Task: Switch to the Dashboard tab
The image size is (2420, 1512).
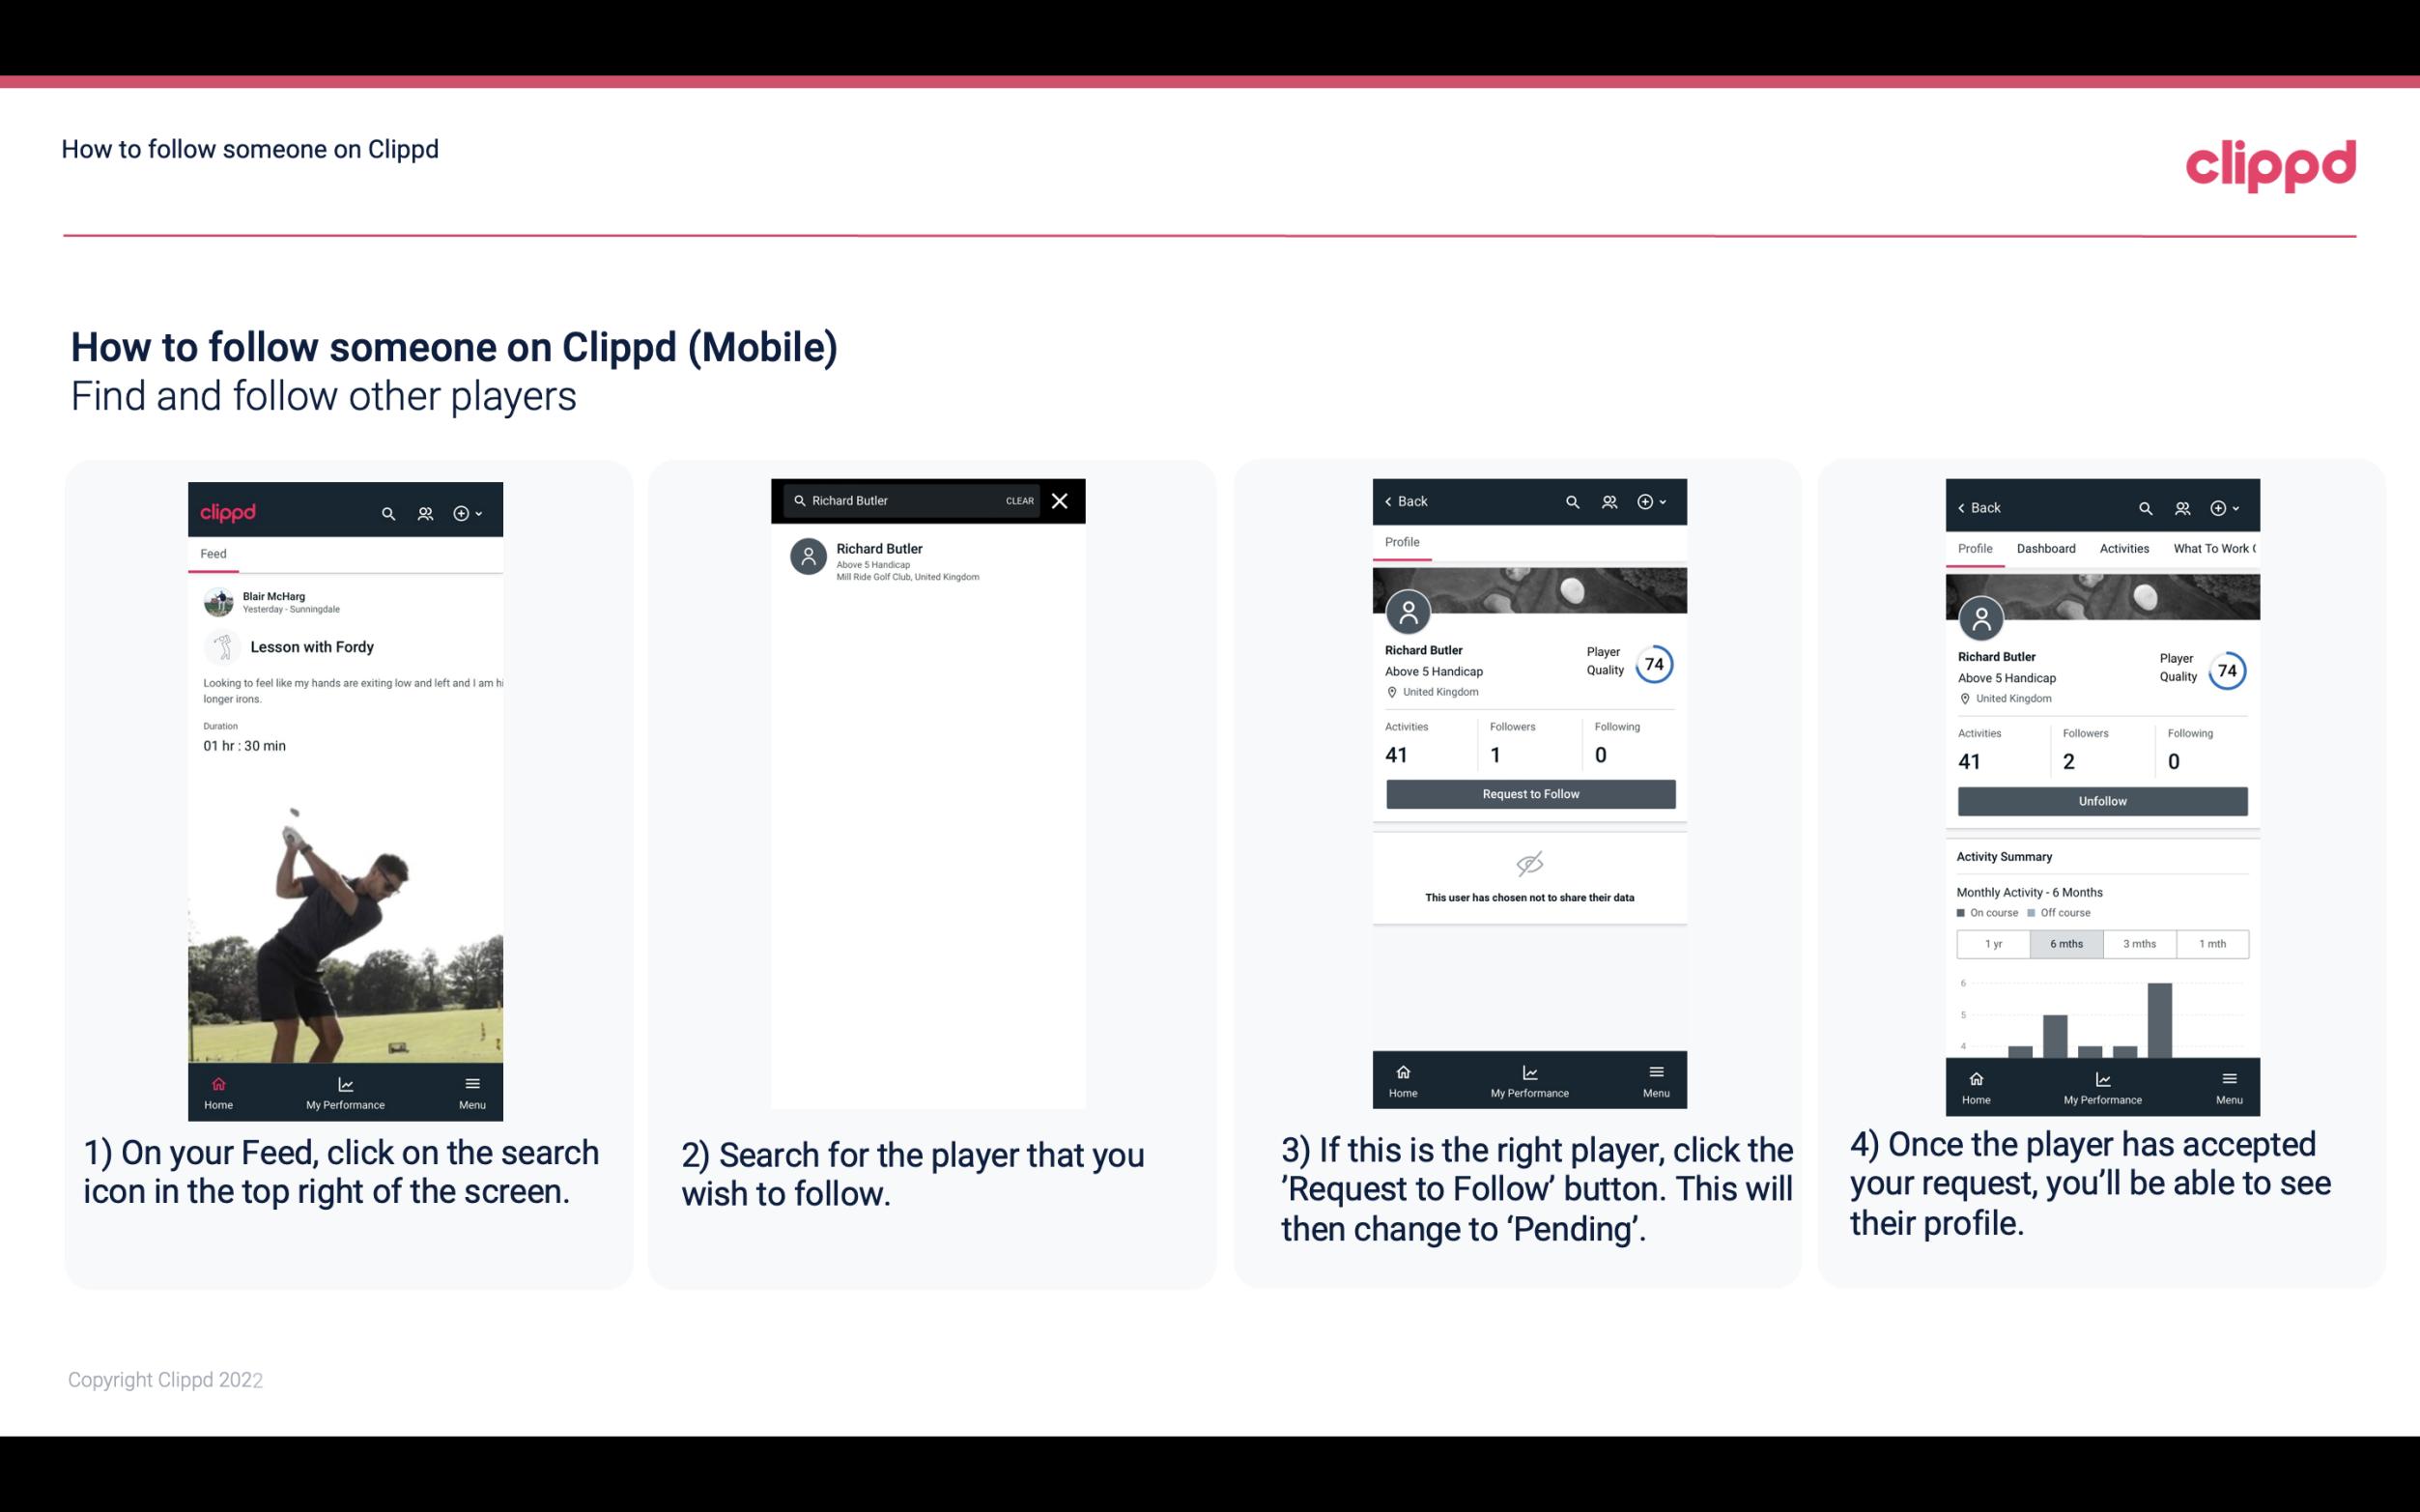Action: 2044,547
